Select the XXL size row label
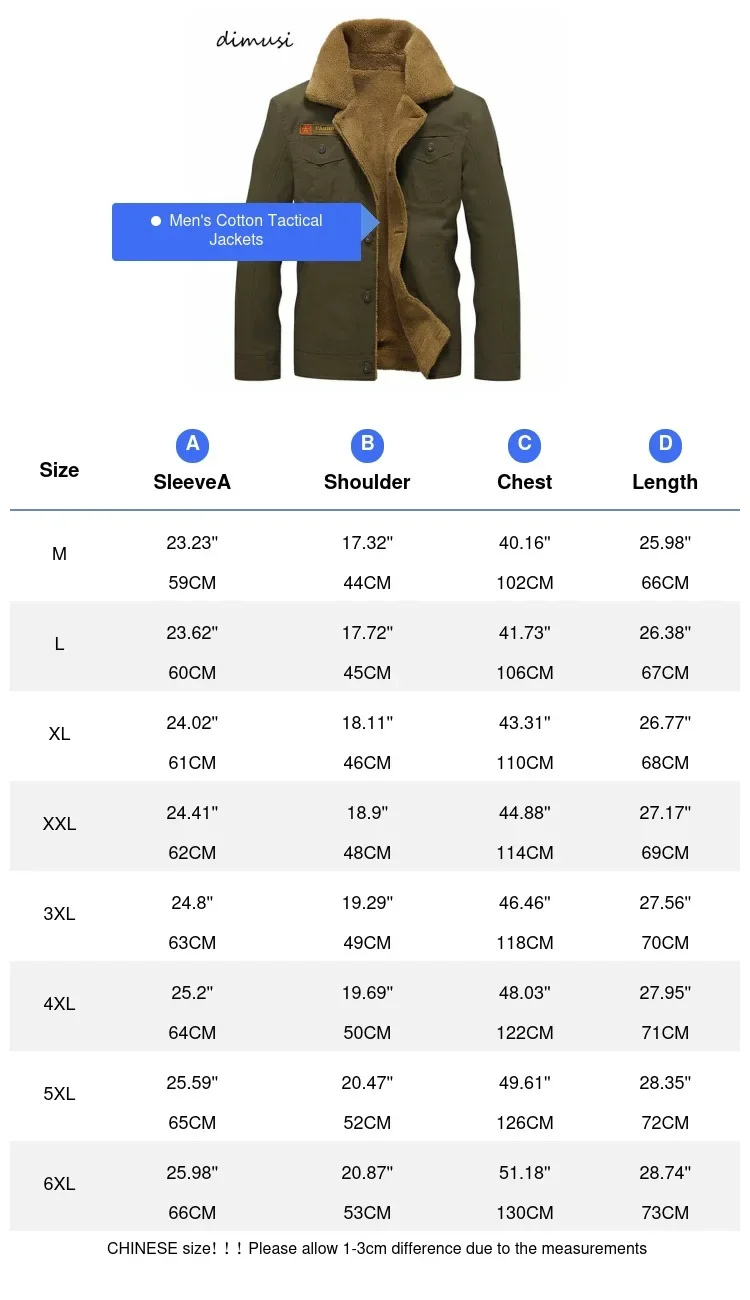The image size is (750, 1300). point(59,824)
